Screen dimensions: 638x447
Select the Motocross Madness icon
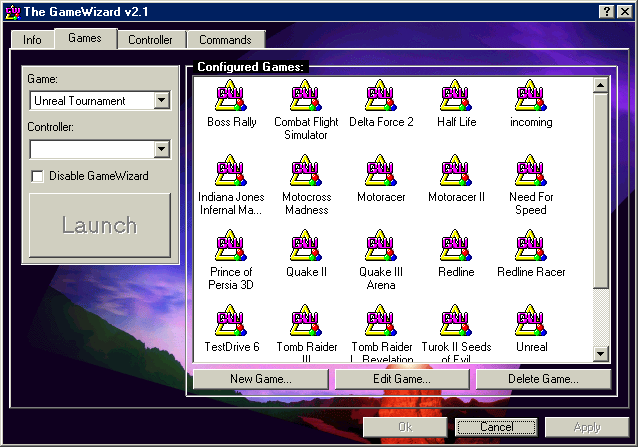(306, 170)
